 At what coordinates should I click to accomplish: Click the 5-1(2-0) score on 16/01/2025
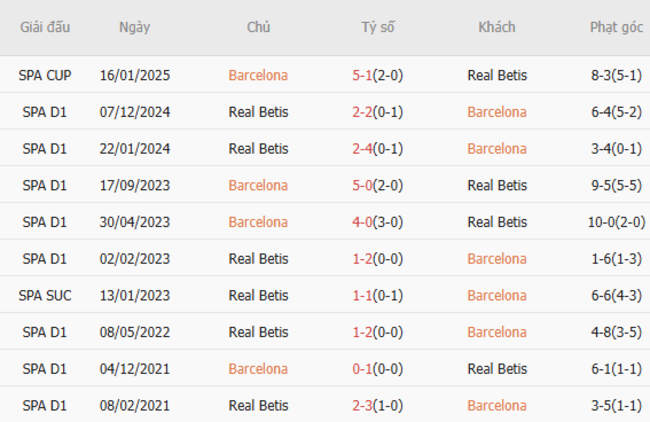(378, 75)
